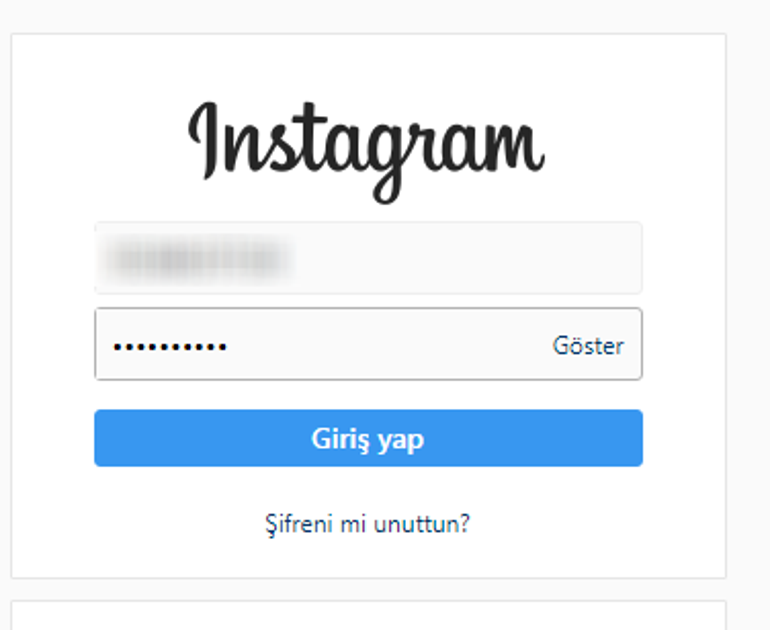Focus the password field with dots
The width and height of the screenshot is (770, 630).
368,344
